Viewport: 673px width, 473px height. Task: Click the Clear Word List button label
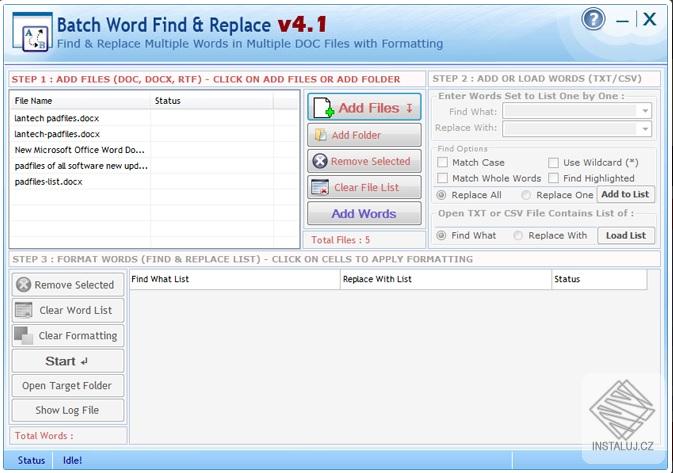[76, 310]
